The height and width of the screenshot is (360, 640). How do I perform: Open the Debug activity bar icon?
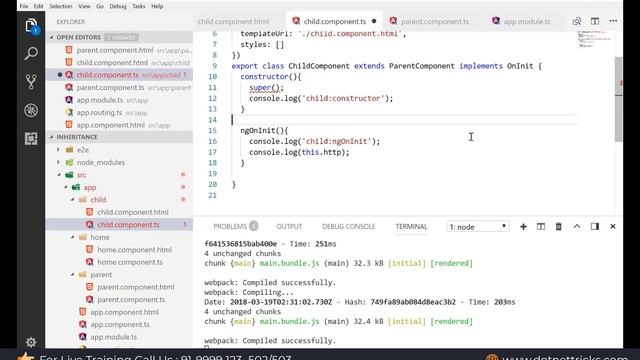pos(31,110)
